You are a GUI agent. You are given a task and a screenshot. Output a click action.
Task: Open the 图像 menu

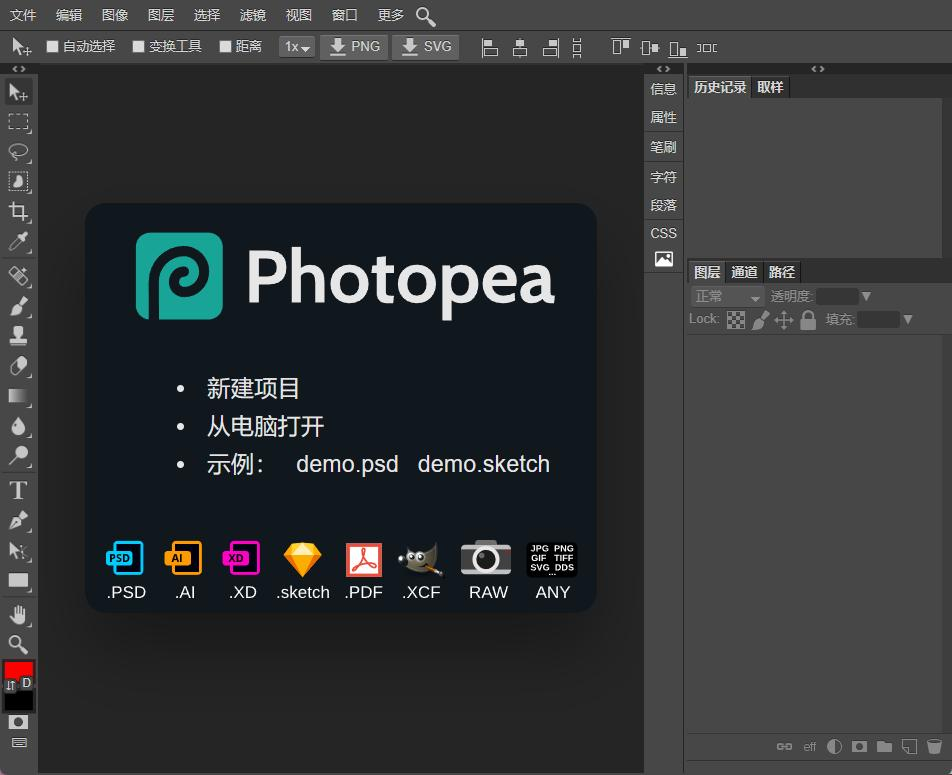[115, 15]
